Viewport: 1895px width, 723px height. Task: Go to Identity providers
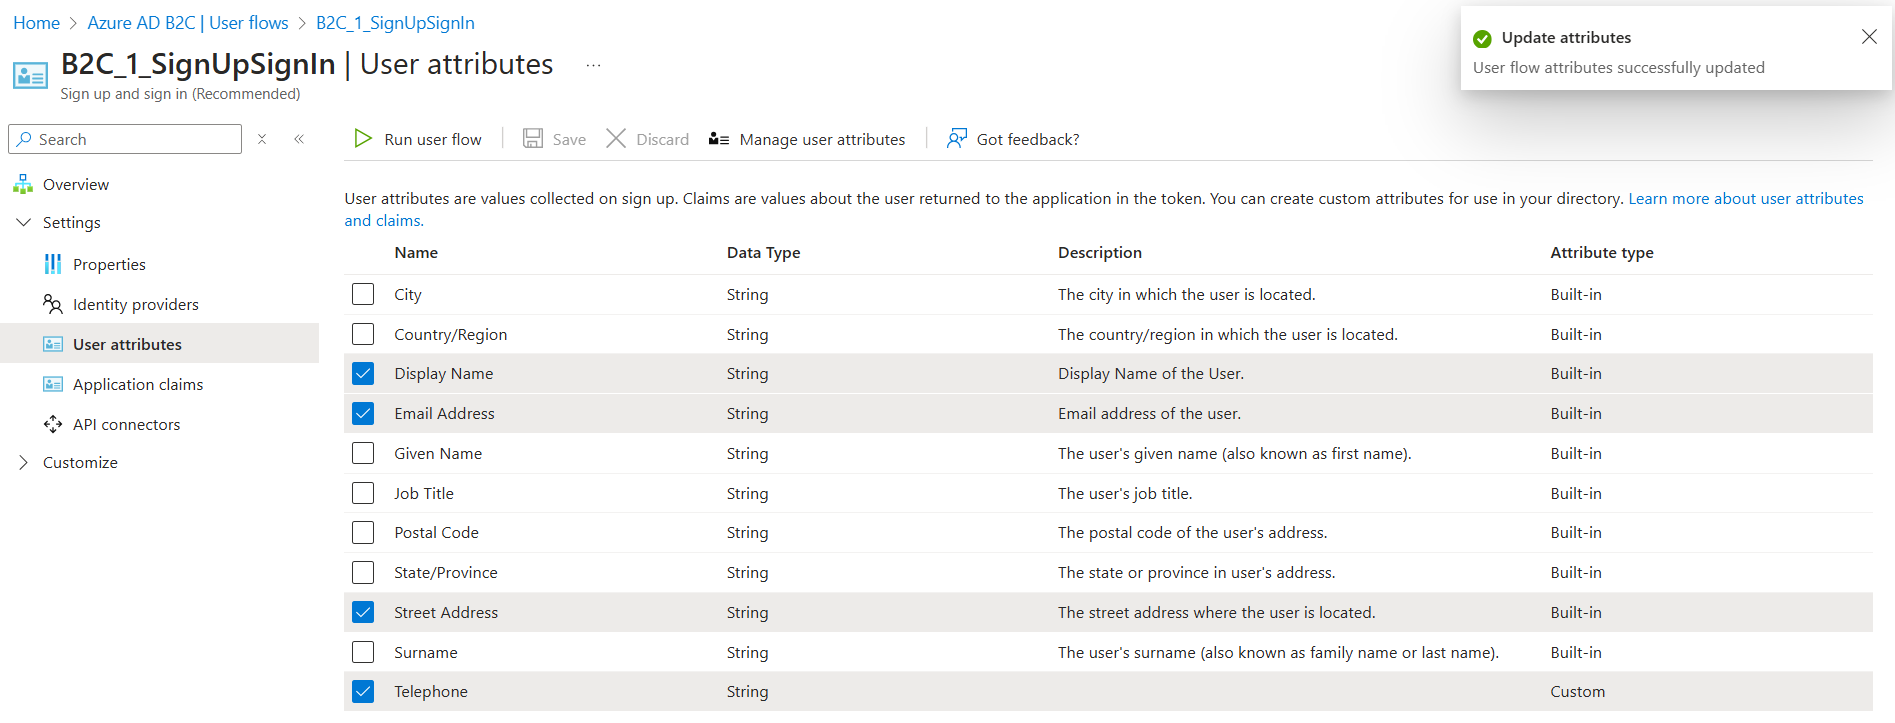pos(135,304)
